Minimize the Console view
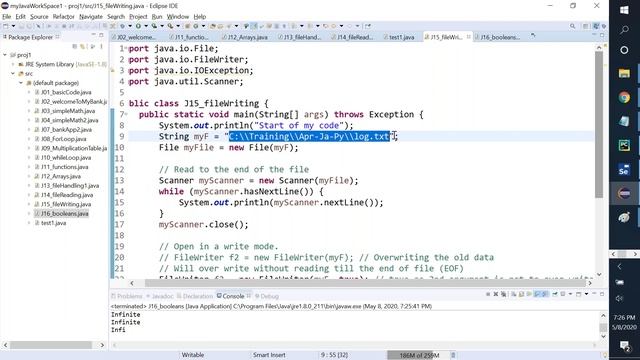Image resolution: width=640 pixels, height=360 pixels. [594, 293]
